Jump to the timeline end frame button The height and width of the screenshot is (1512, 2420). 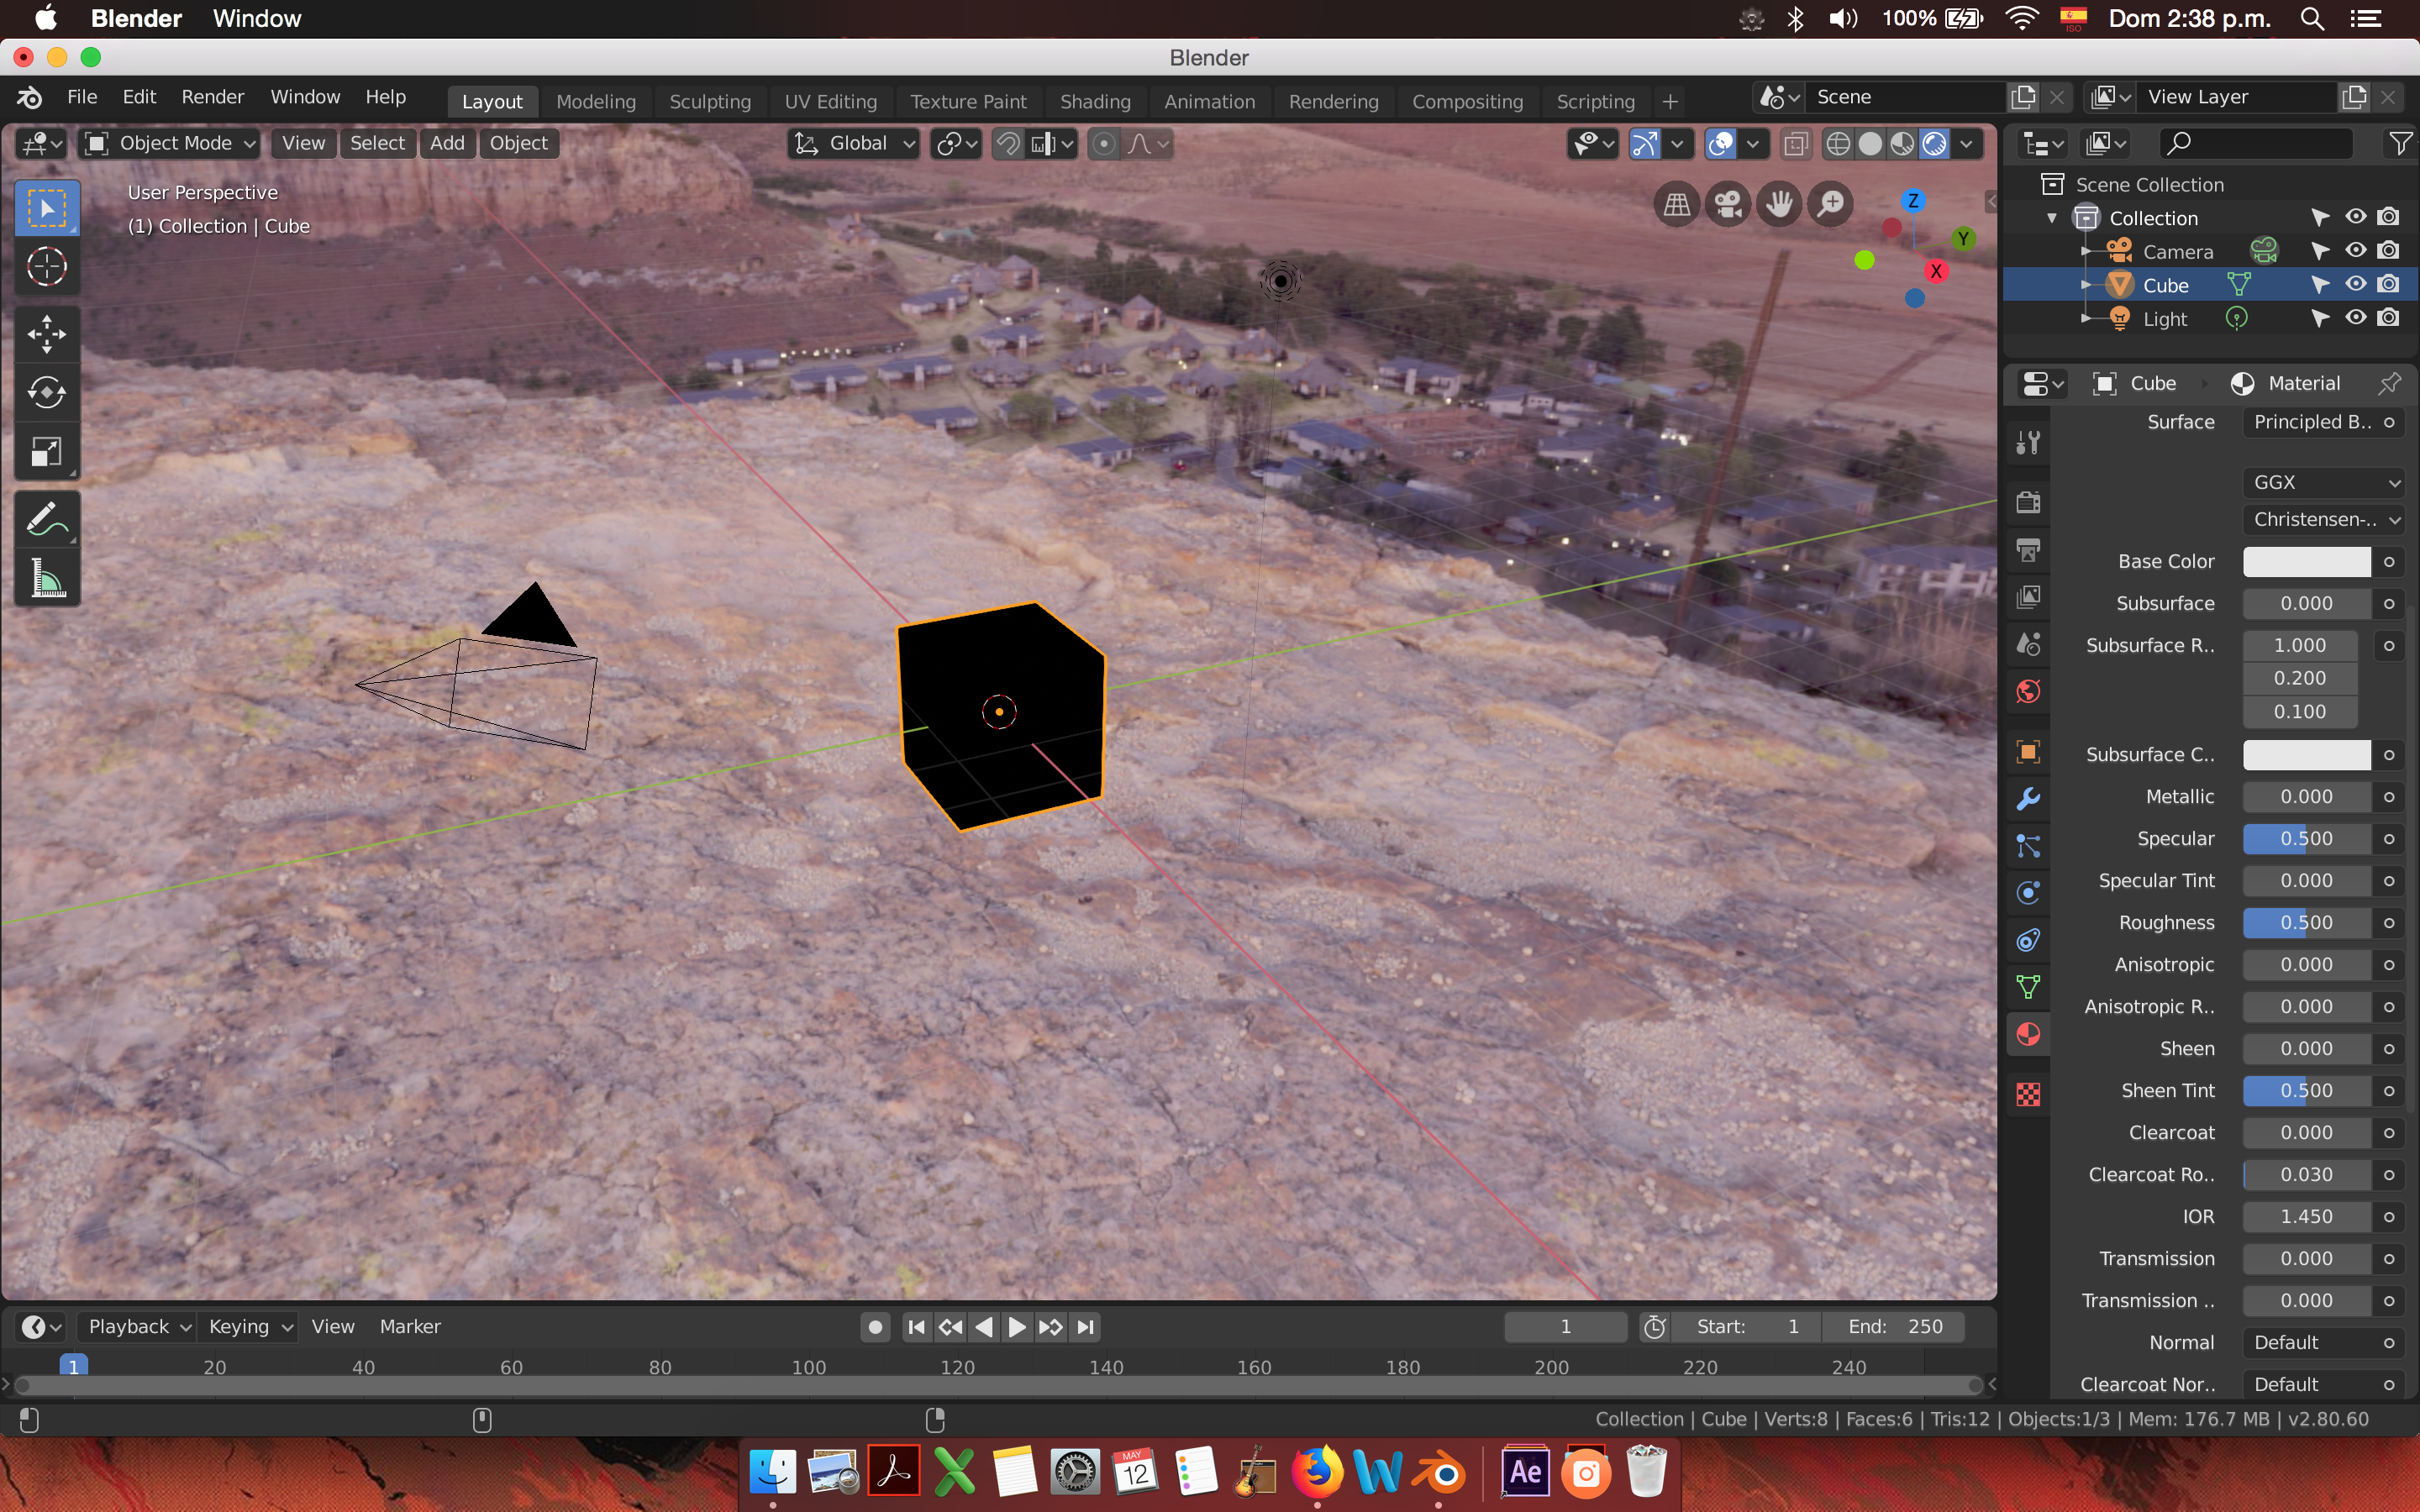tap(1085, 1327)
